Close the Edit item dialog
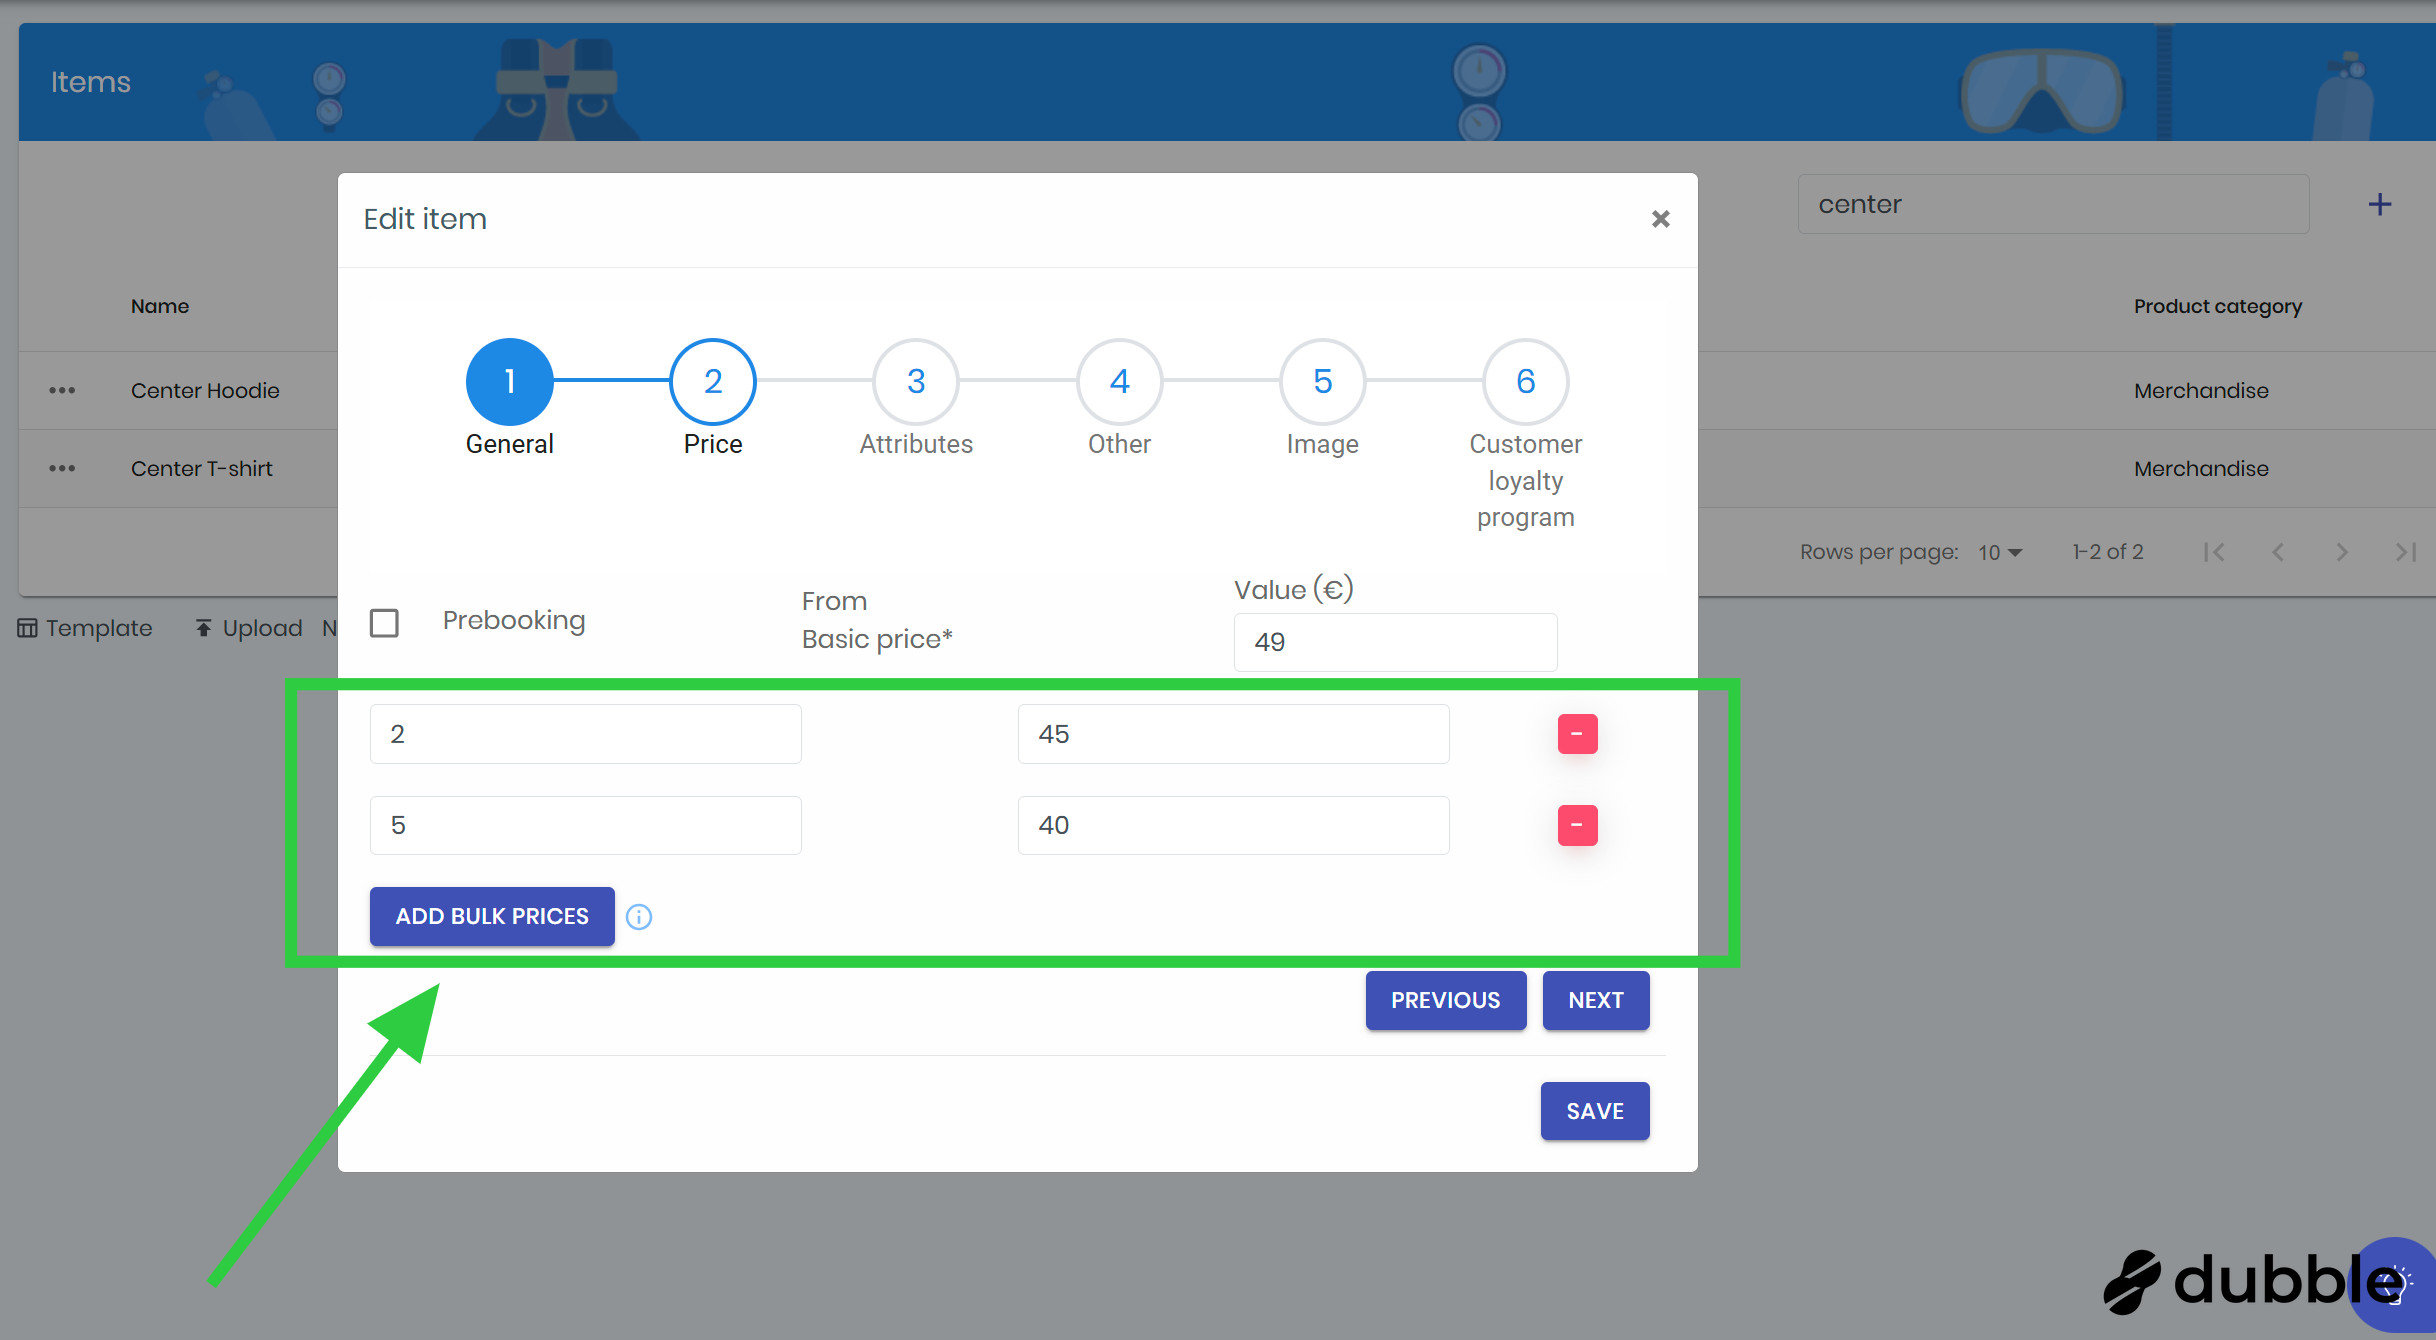Image resolution: width=2436 pixels, height=1340 pixels. [x=1660, y=219]
